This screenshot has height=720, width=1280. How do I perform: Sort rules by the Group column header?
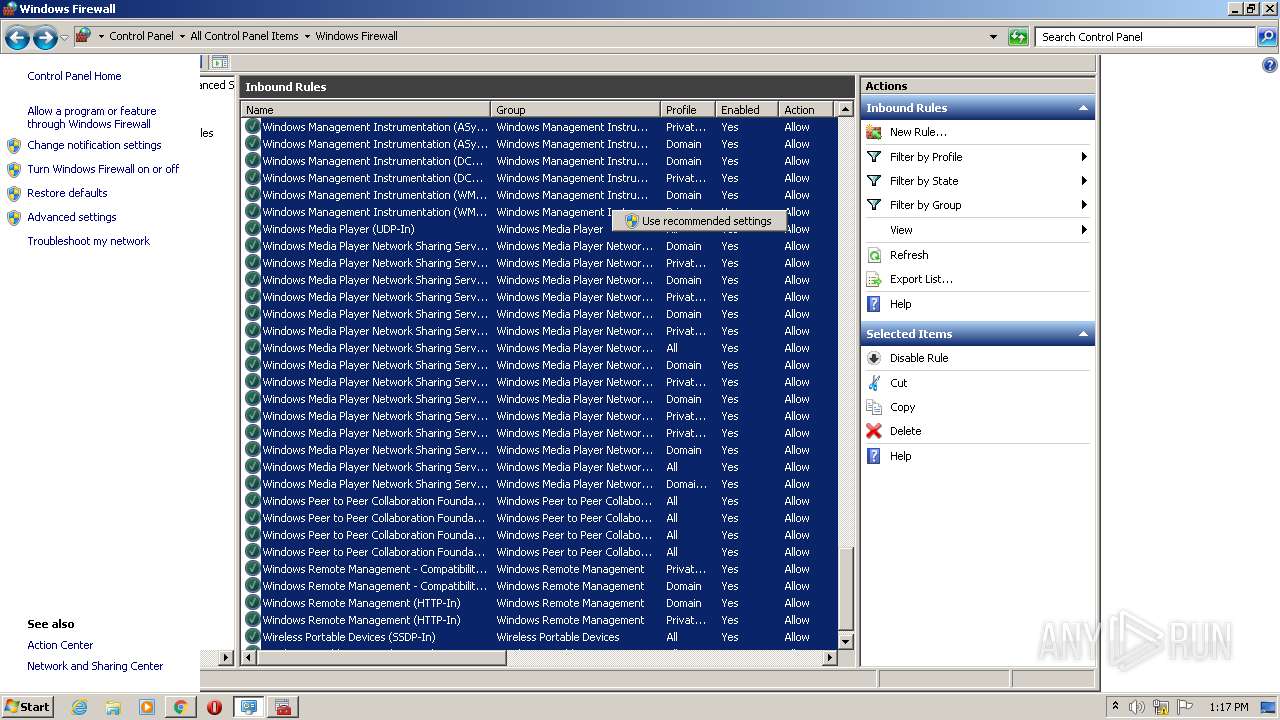(x=576, y=110)
